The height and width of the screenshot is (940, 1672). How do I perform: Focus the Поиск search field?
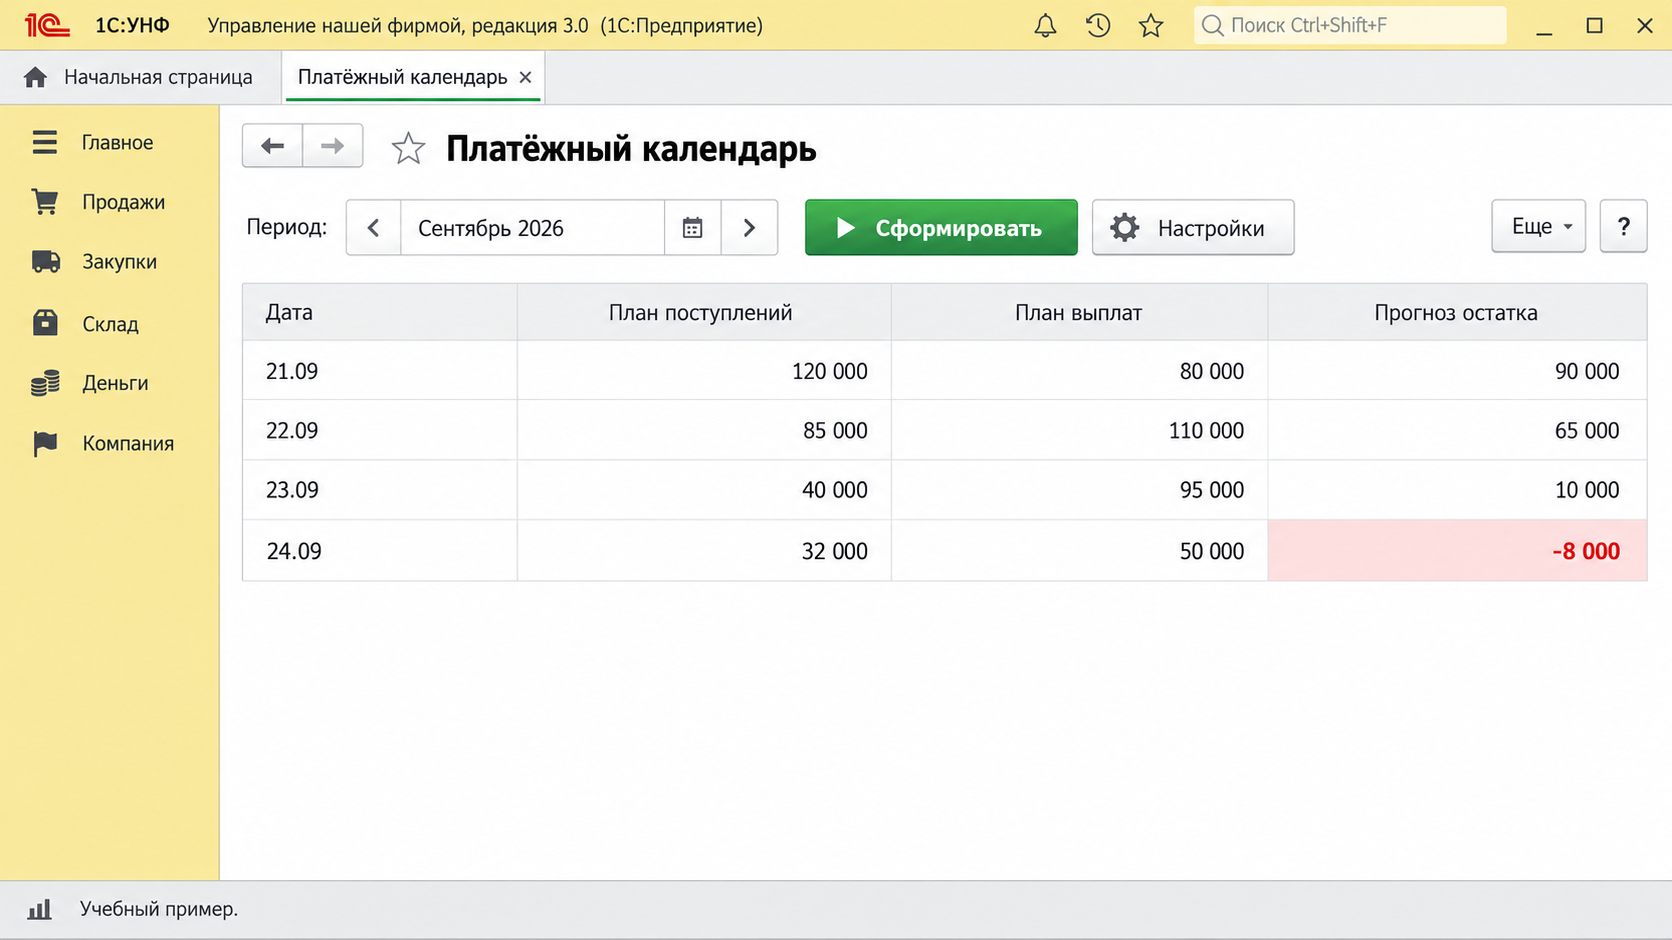coord(1350,25)
